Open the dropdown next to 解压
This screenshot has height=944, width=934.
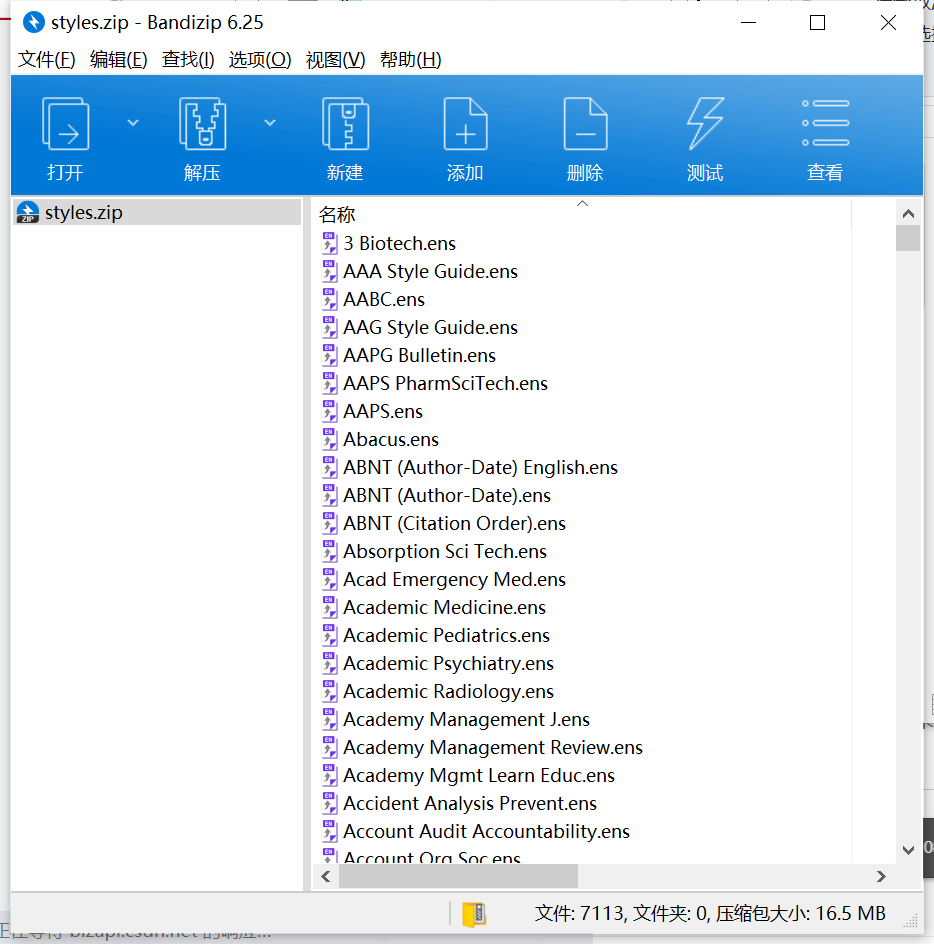267,122
